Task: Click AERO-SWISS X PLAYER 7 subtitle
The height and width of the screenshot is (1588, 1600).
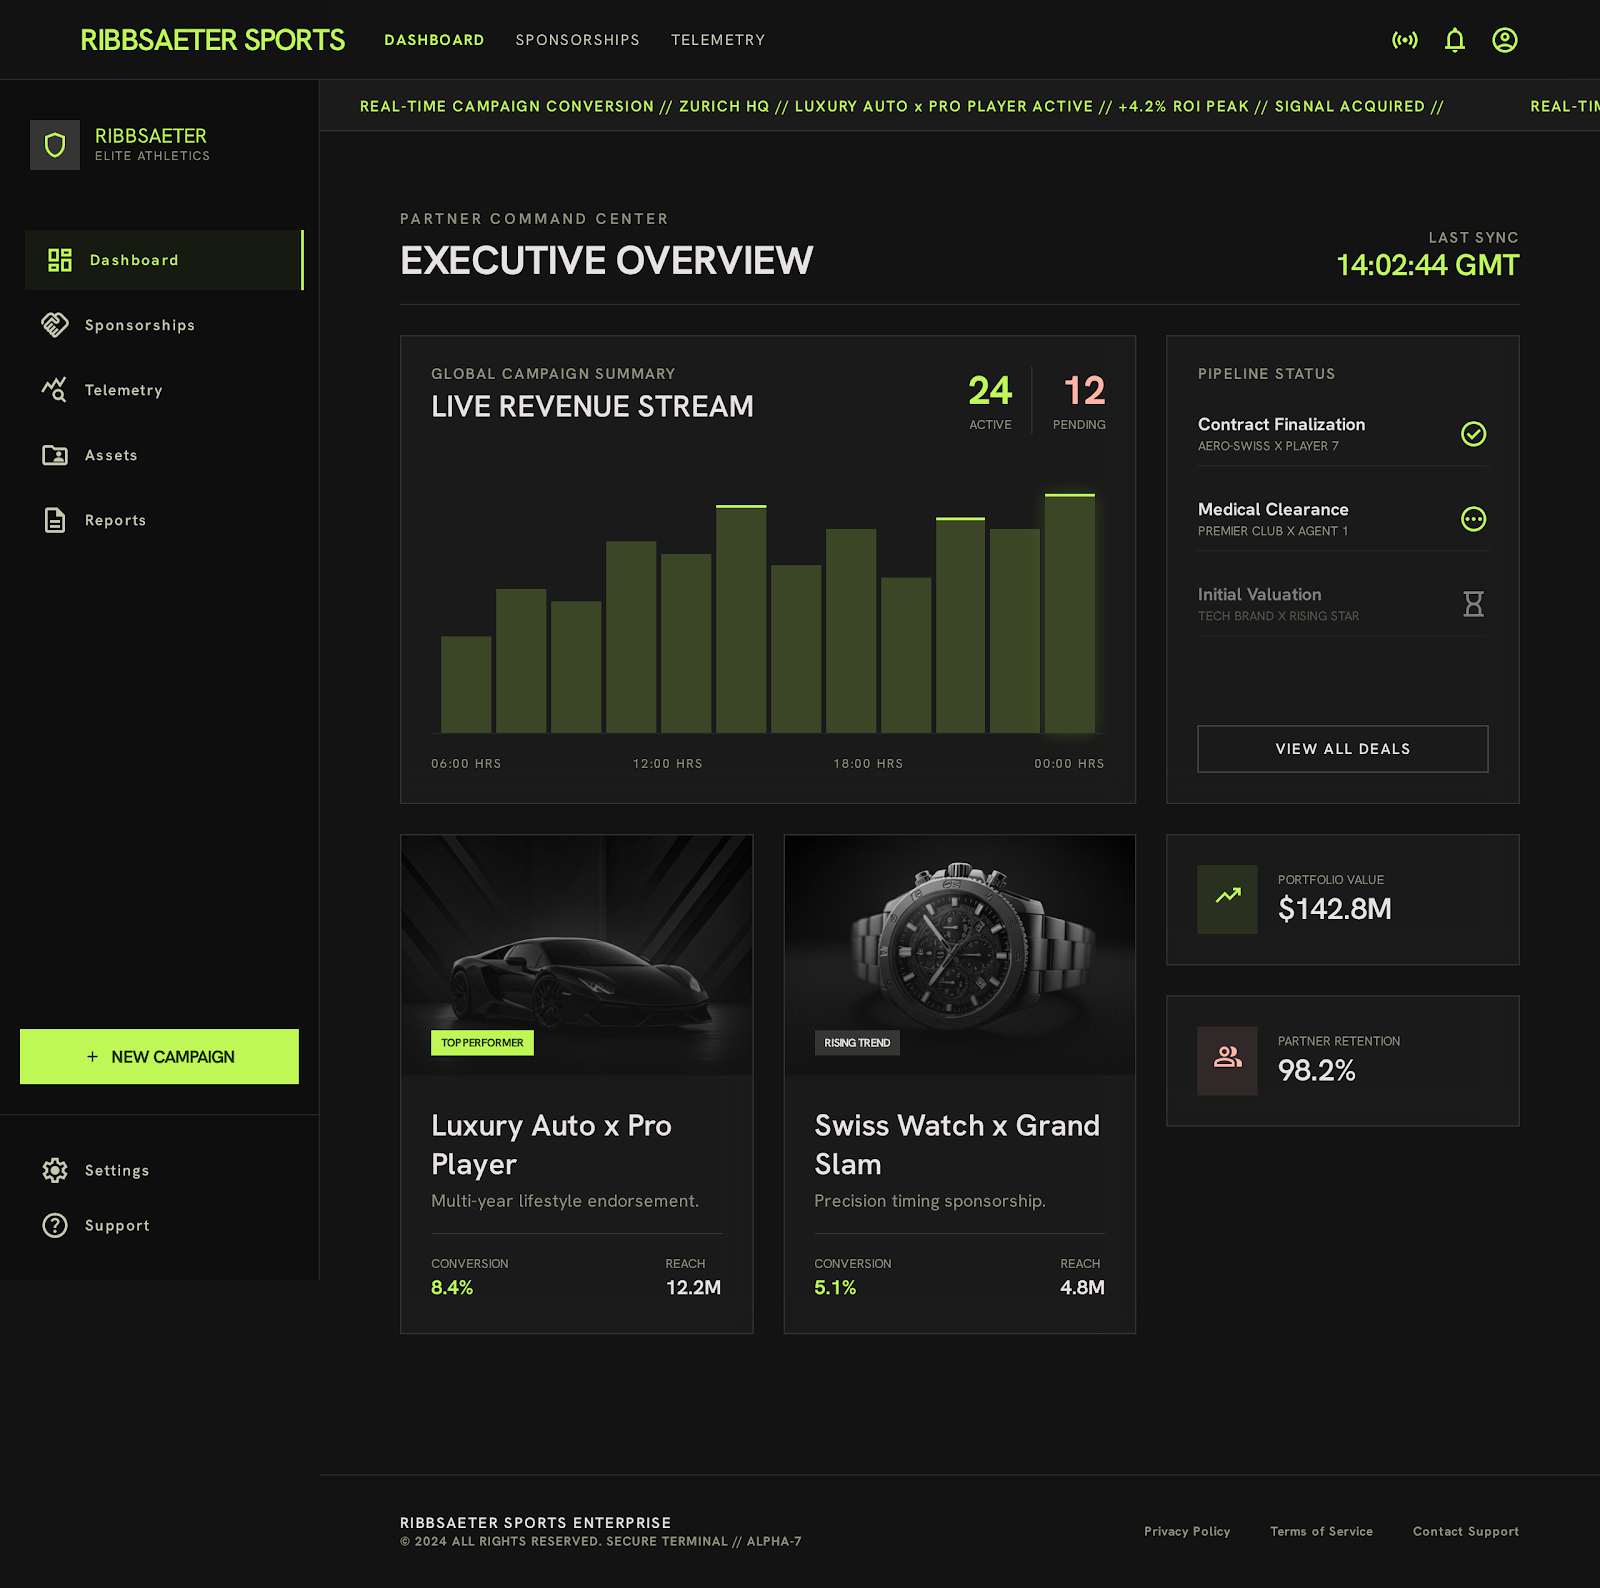Action: (x=1268, y=446)
